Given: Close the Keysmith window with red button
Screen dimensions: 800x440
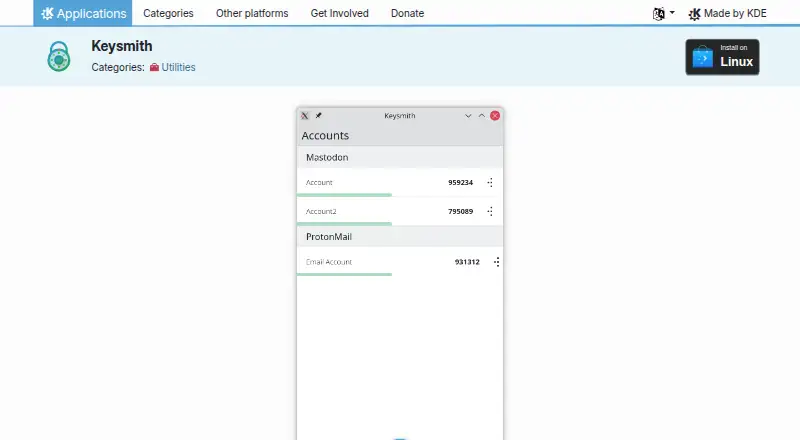Looking at the screenshot, I should click(495, 116).
